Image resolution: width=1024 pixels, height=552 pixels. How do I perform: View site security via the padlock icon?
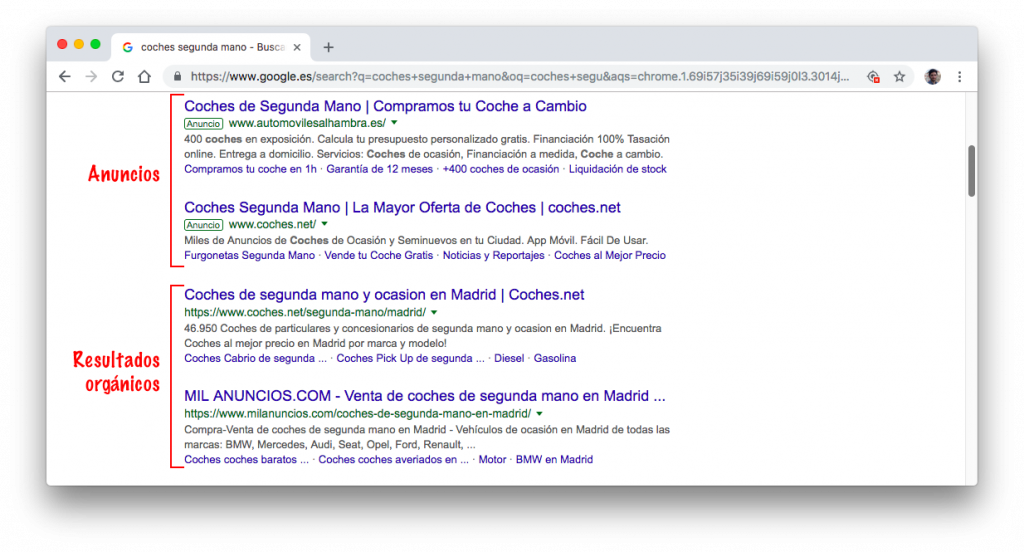tap(177, 76)
